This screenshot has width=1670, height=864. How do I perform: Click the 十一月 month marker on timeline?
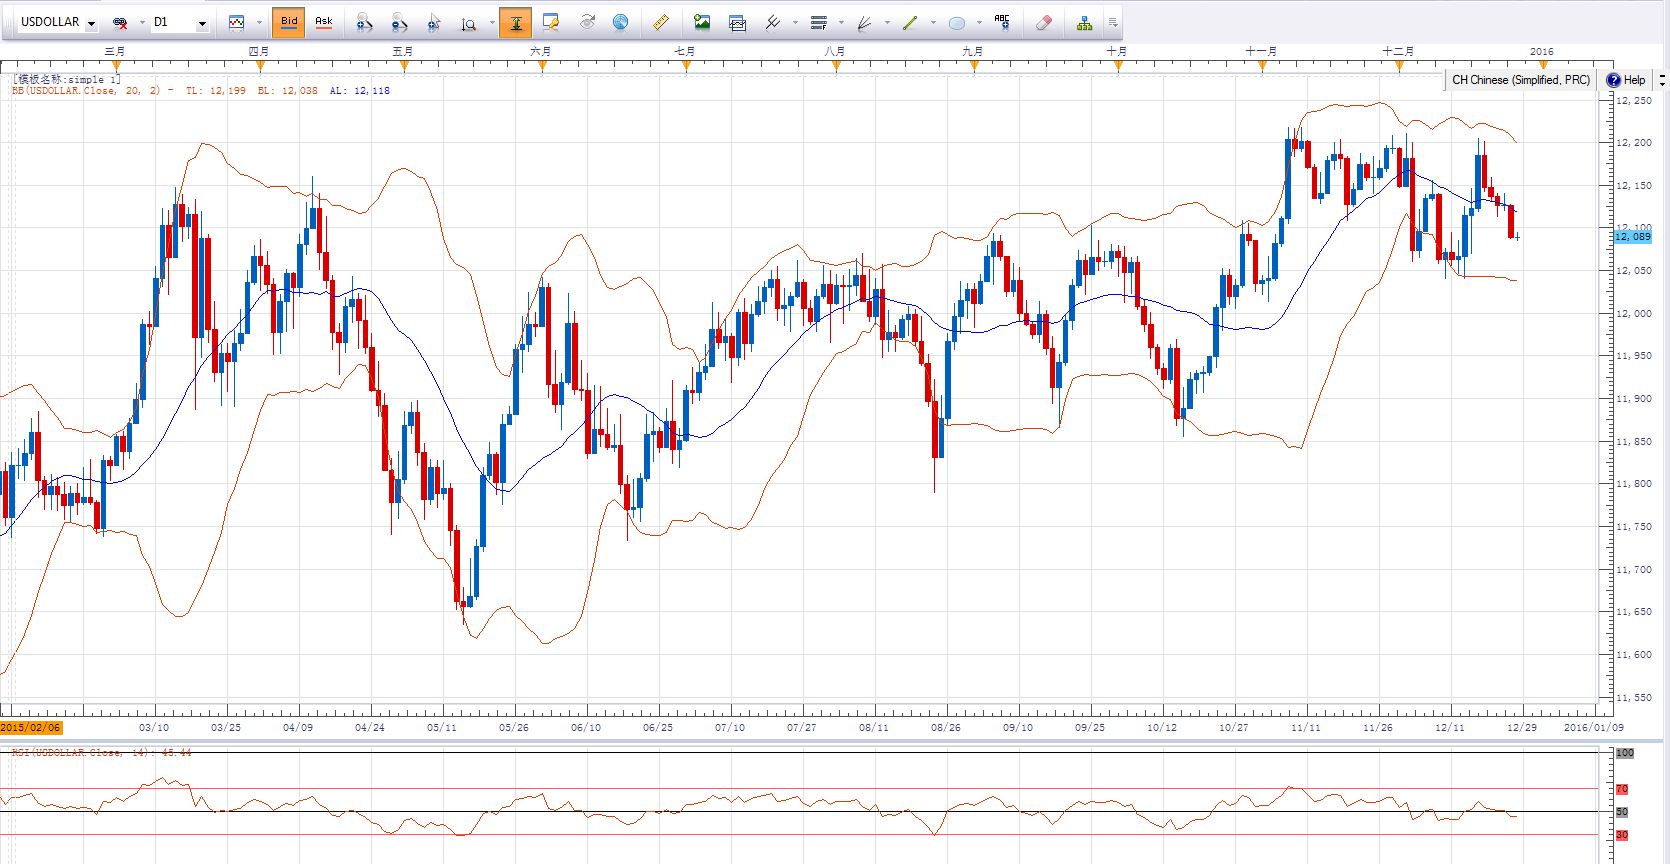(x=1261, y=51)
